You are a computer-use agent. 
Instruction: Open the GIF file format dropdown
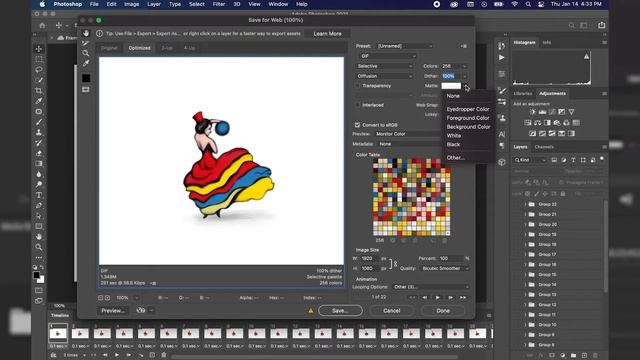point(387,56)
